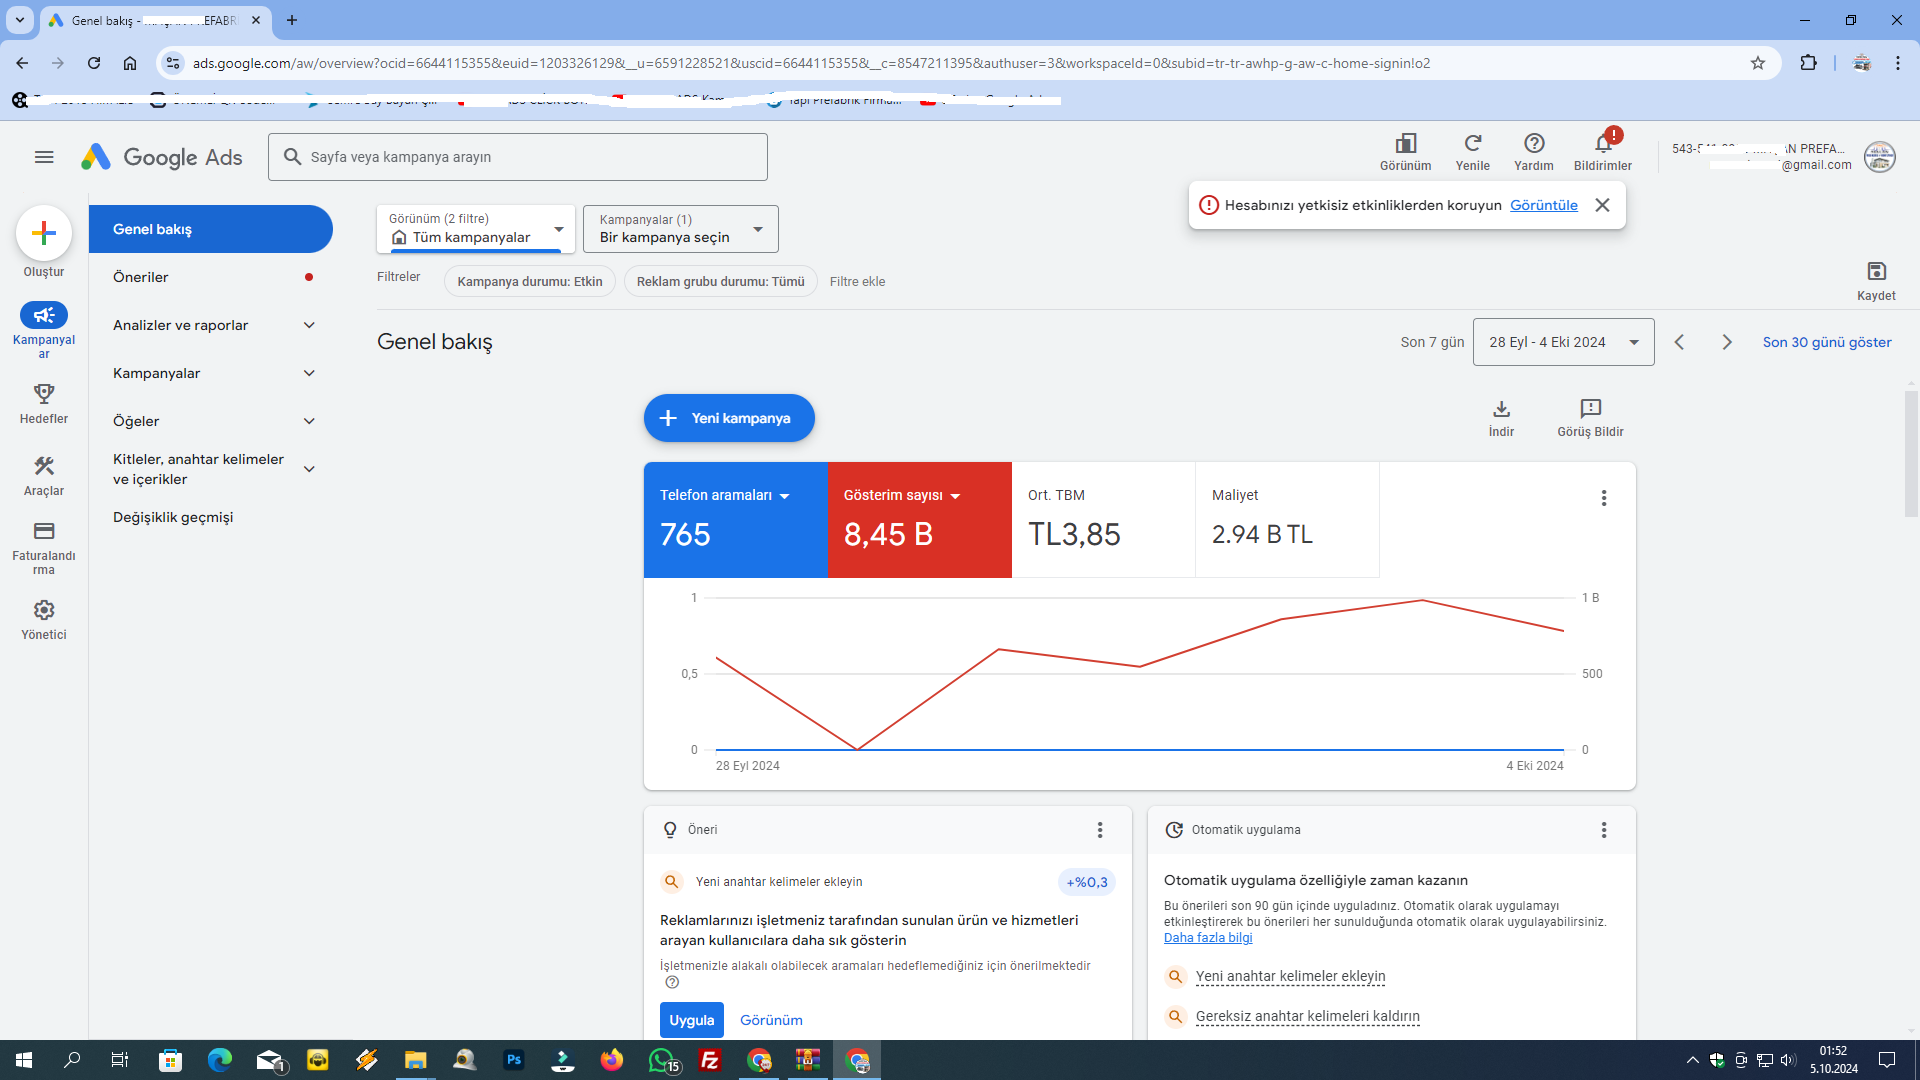This screenshot has height=1080, width=1920.
Task: Click Görüntüle link in notification
Action: [x=1543, y=205]
